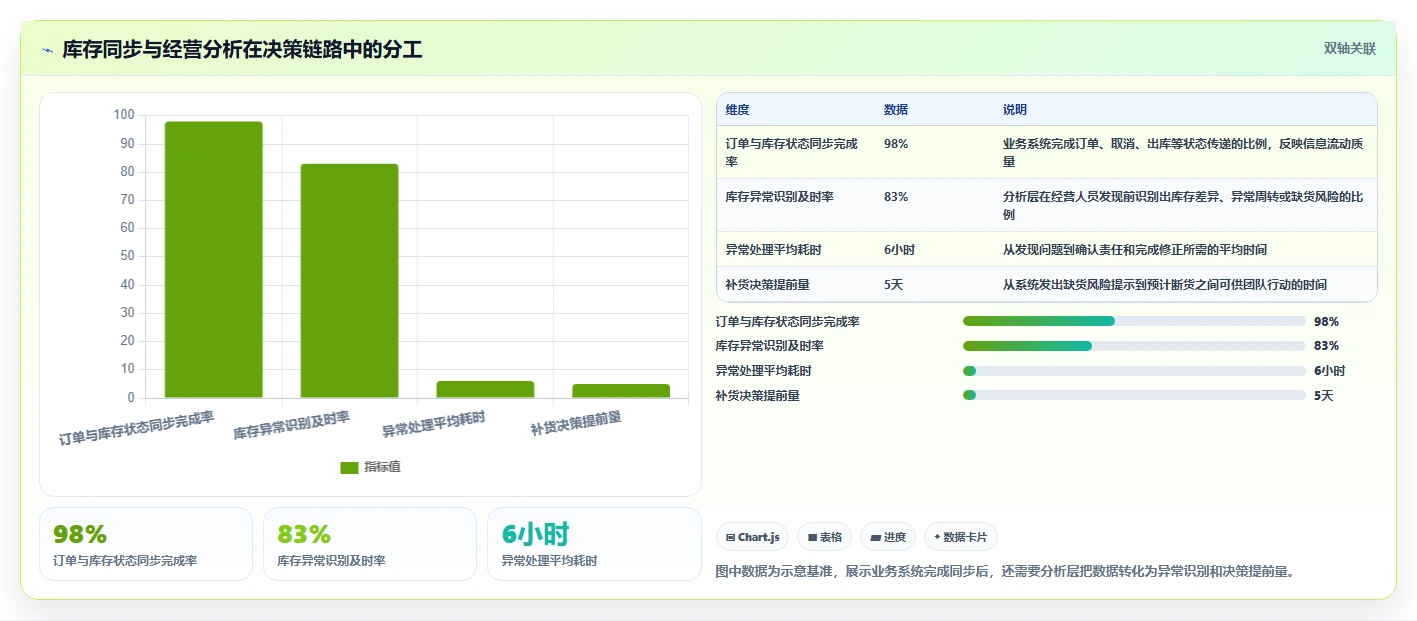Click the 库存异常识别及时率 bar in chart

(x=349, y=281)
